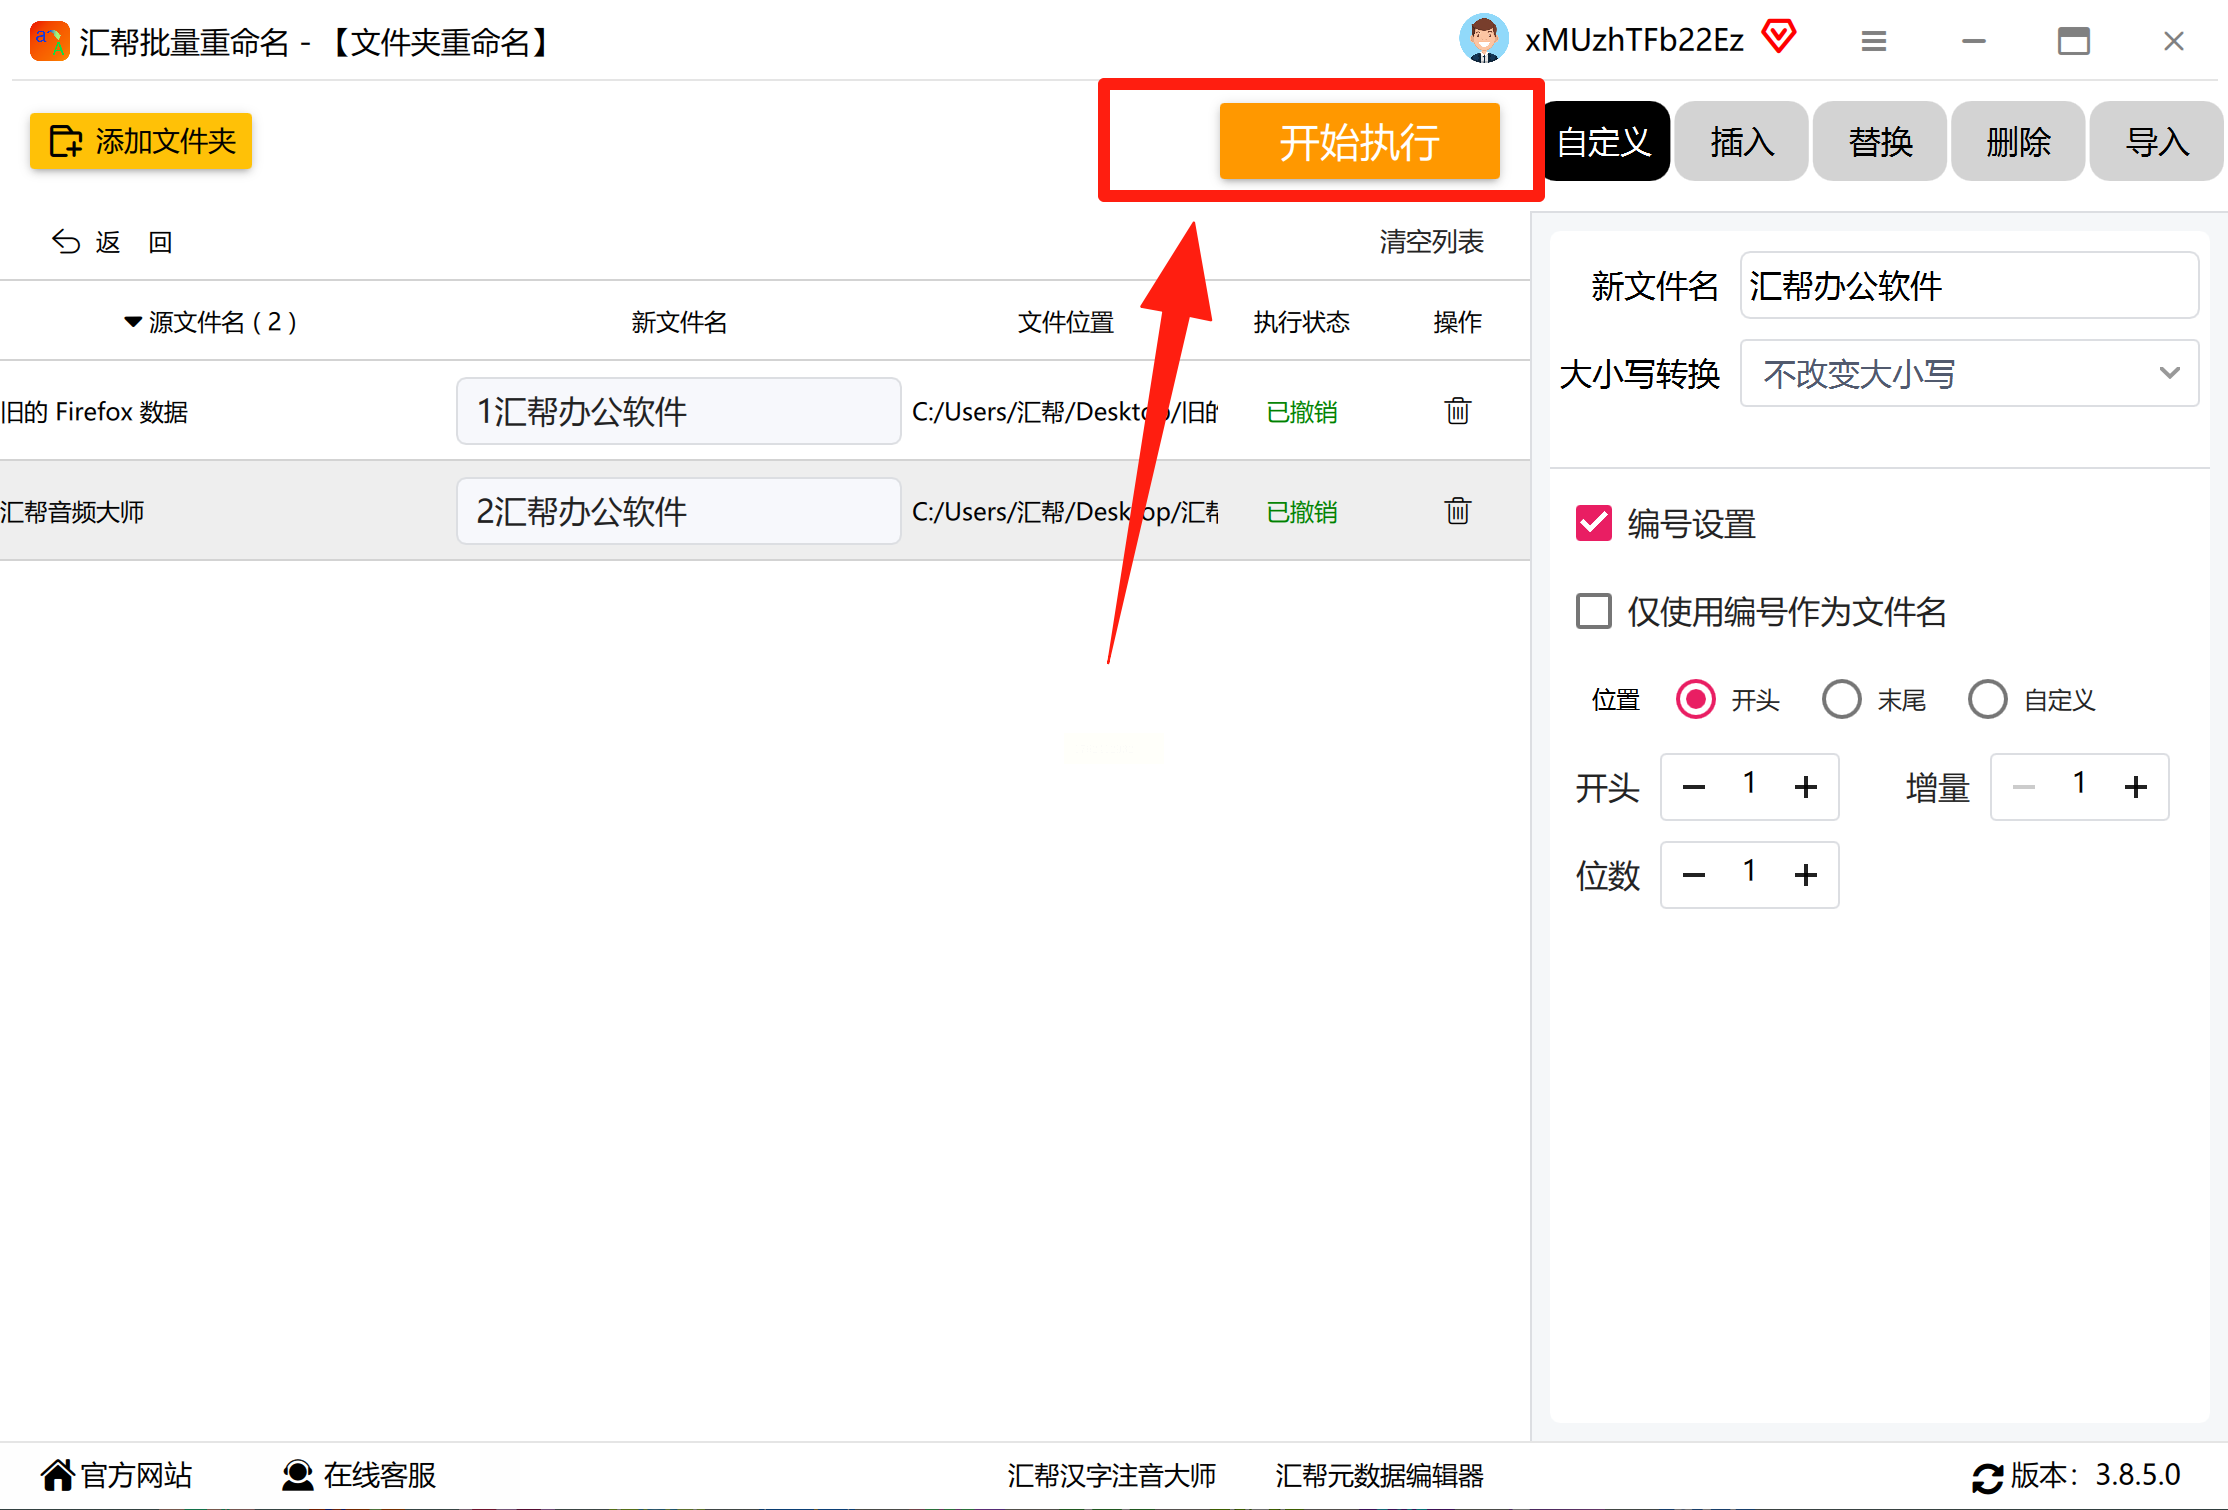Open 在线客服 support chat
The image size is (2228, 1510).
(x=359, y=1475)
